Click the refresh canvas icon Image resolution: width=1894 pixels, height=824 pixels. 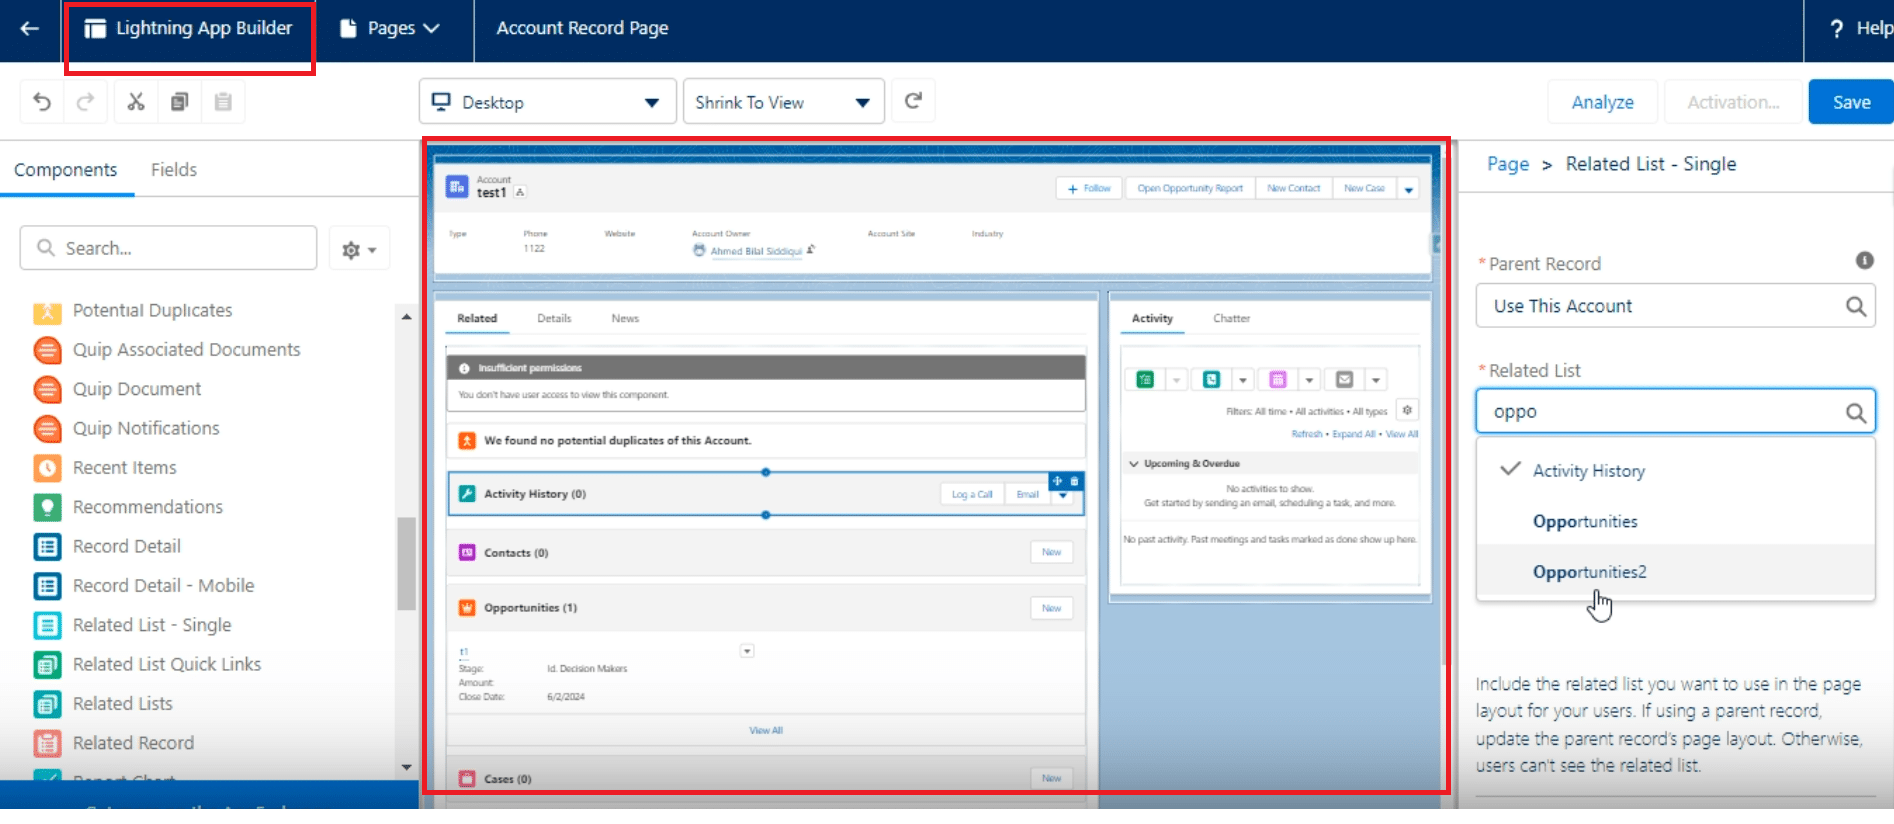(913, 101)
